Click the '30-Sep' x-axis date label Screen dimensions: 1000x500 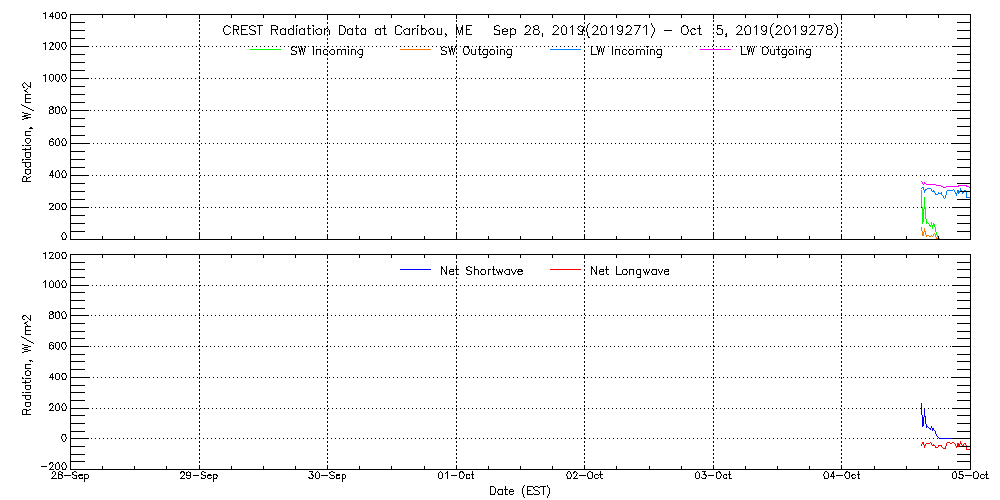click(327, 478)
